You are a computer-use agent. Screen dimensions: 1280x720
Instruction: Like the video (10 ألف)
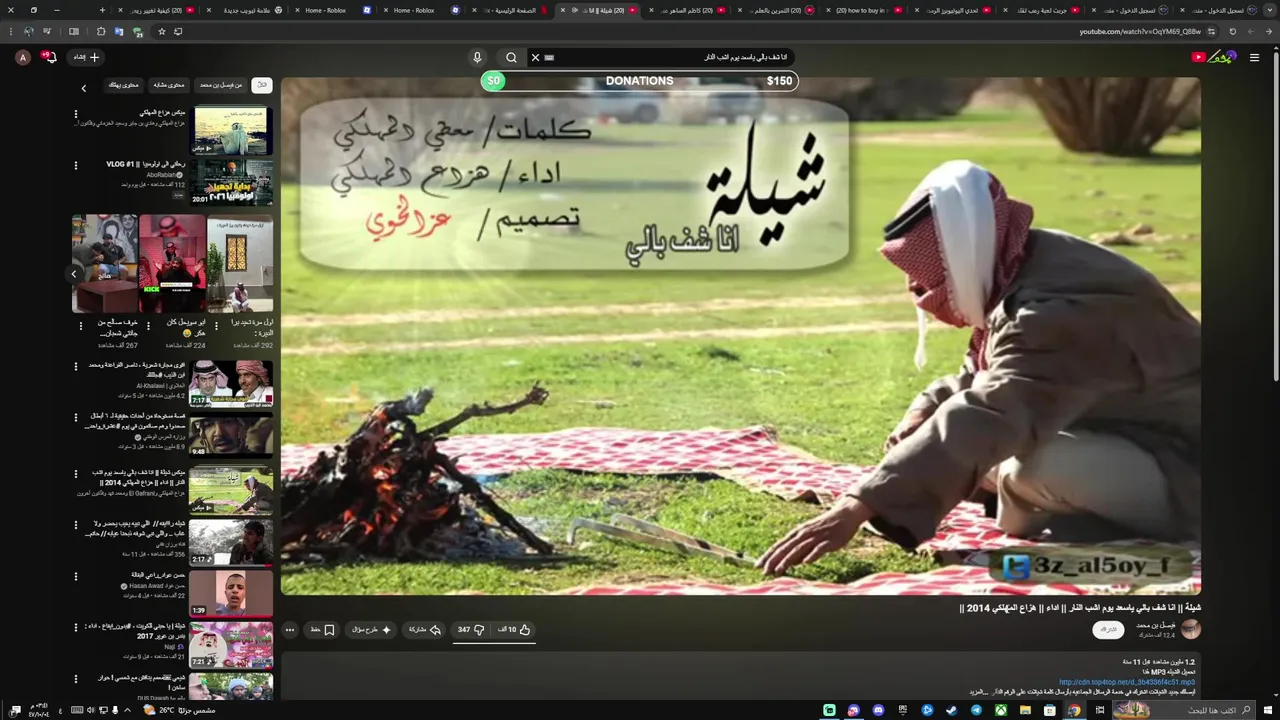pyautogui.click(x=514, y=630)
